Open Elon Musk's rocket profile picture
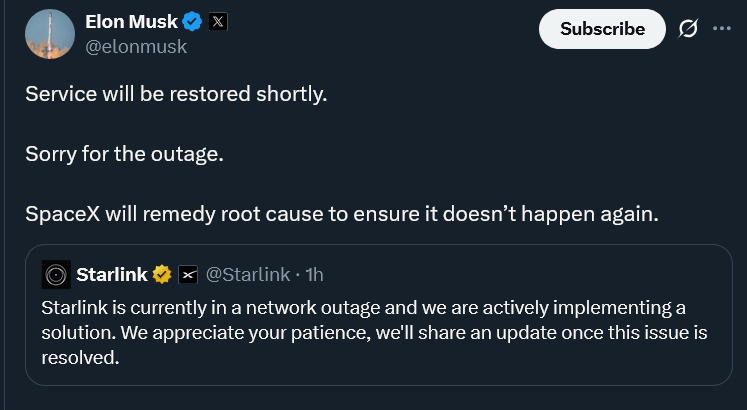 pos(50,33)
